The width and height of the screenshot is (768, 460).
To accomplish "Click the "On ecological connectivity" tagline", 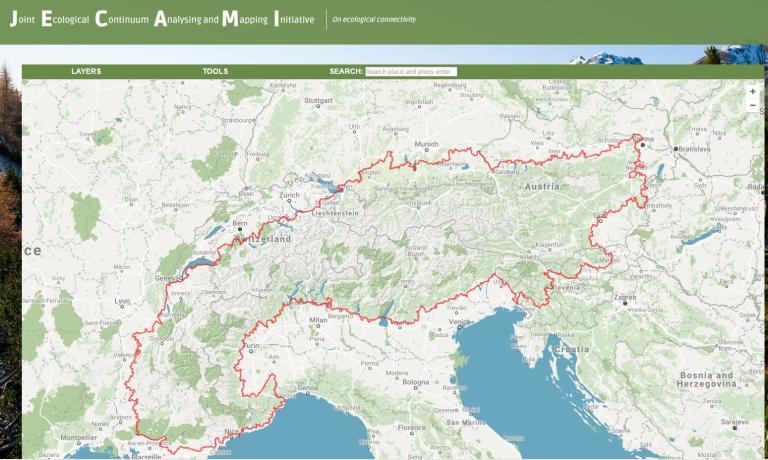I will tap(374, 20).
